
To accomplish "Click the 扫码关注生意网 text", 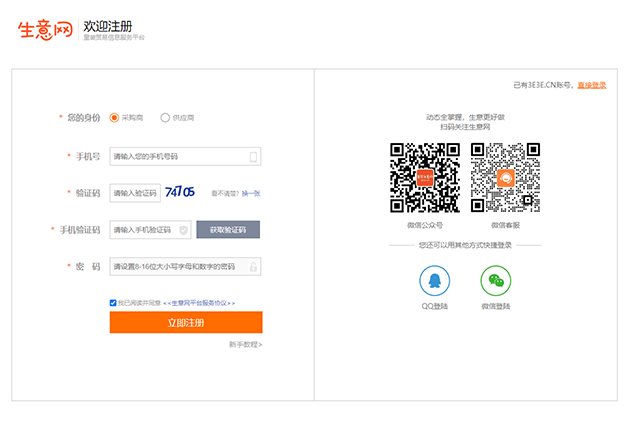I will [x=465, y=127].
